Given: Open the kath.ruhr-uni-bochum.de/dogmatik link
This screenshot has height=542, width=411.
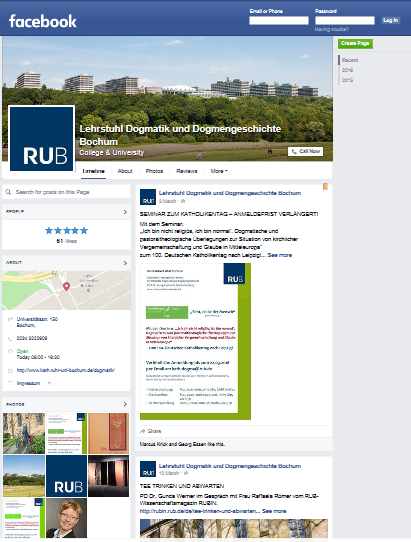Looking at the screenshot, I should pos(66,370).
